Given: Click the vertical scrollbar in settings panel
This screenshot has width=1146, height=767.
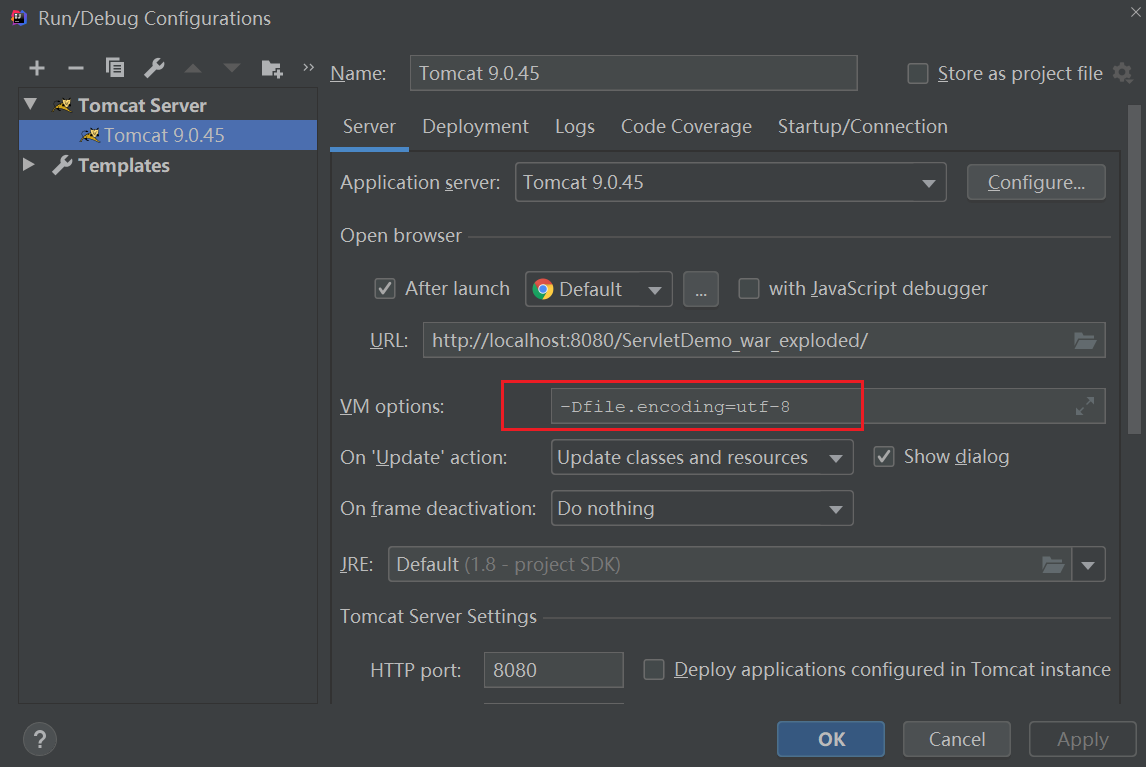Looking at the screenshot, I should [1134, 270].
